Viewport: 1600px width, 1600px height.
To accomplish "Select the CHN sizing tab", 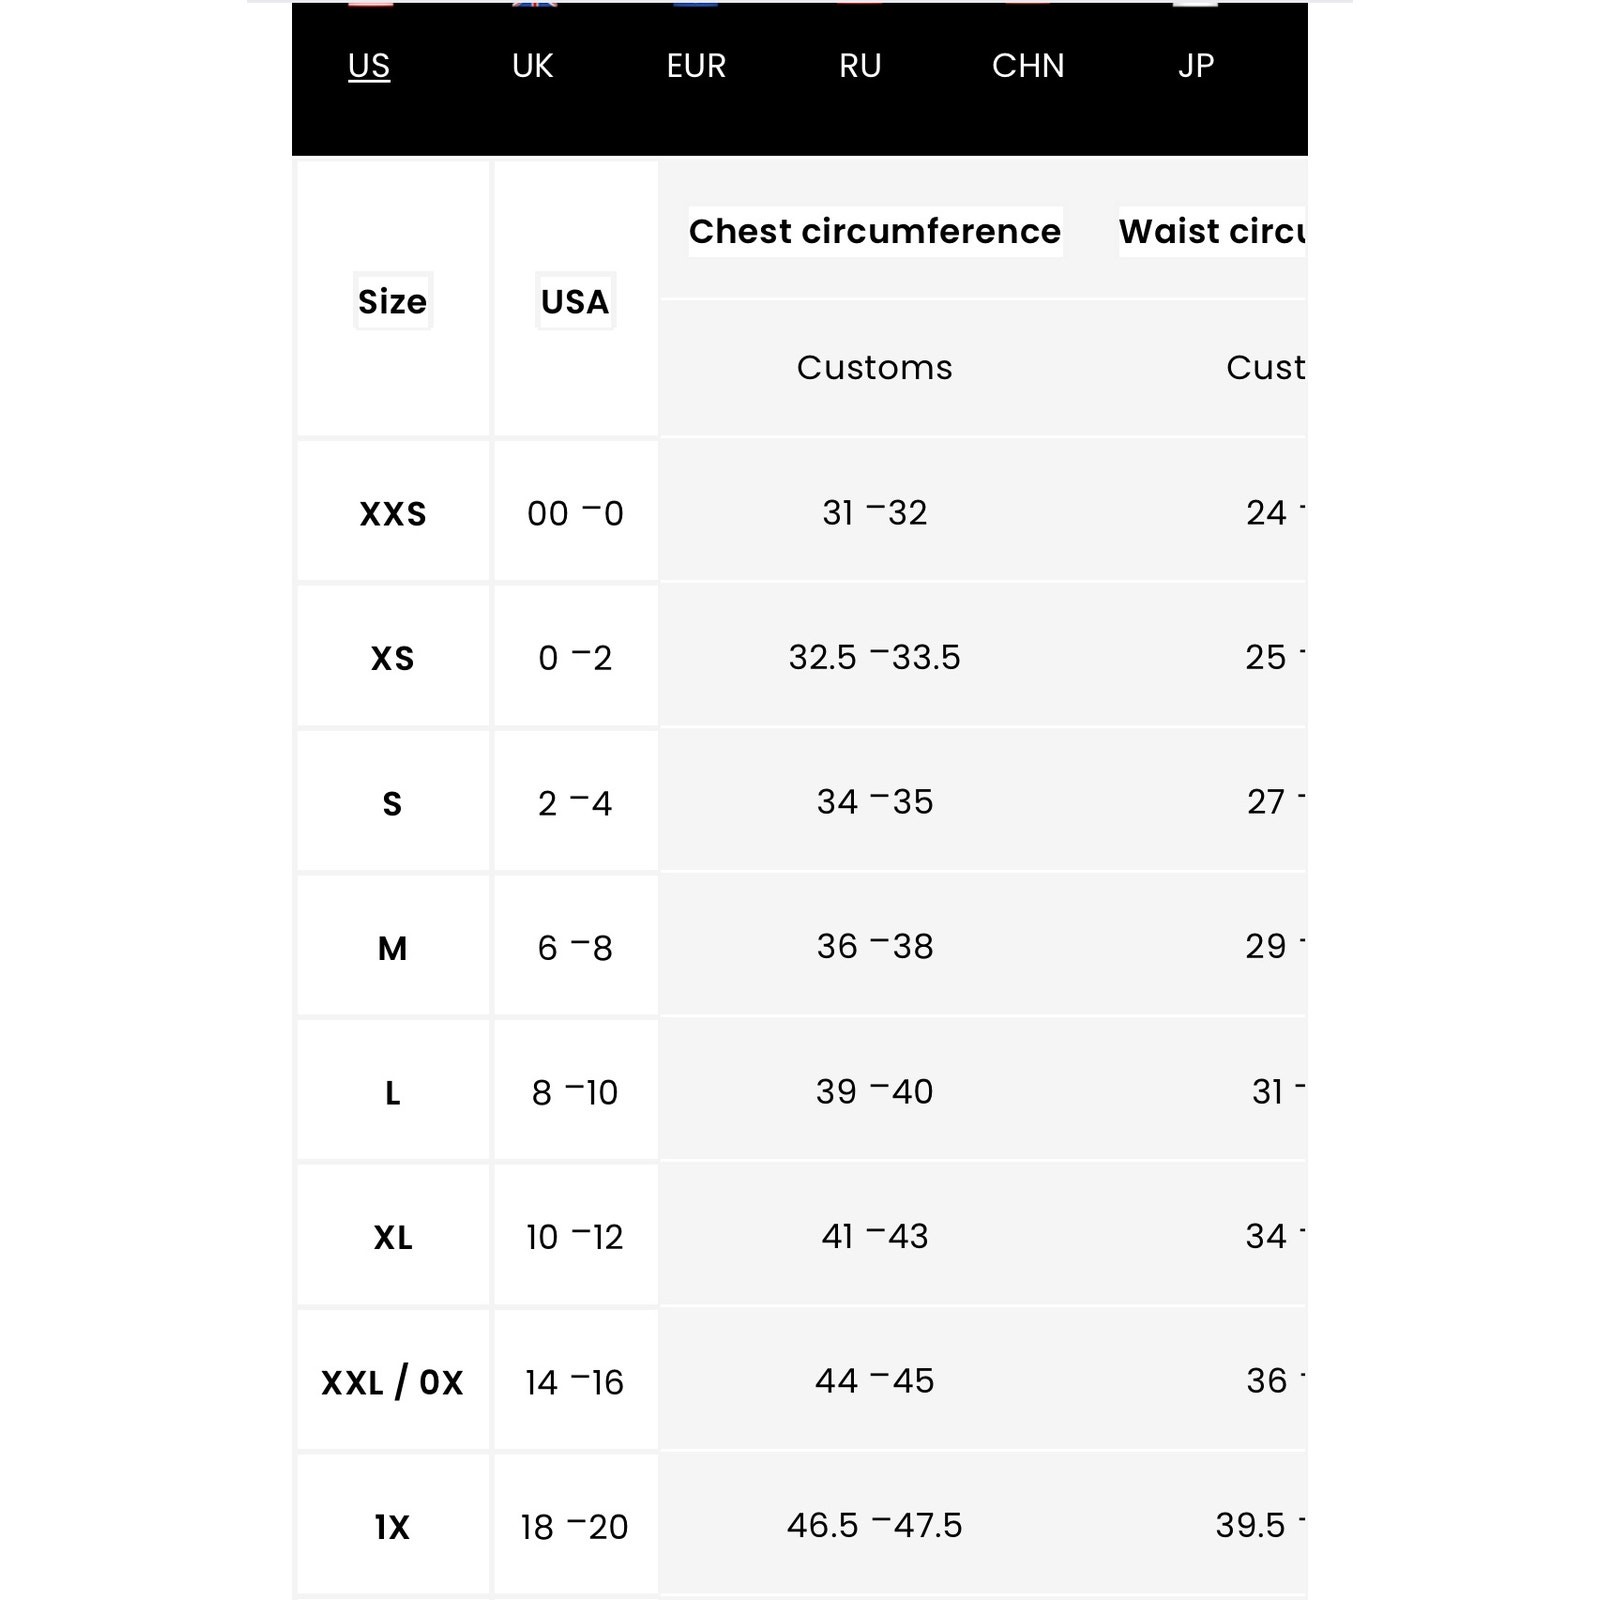I will (x=1028, y=66).
